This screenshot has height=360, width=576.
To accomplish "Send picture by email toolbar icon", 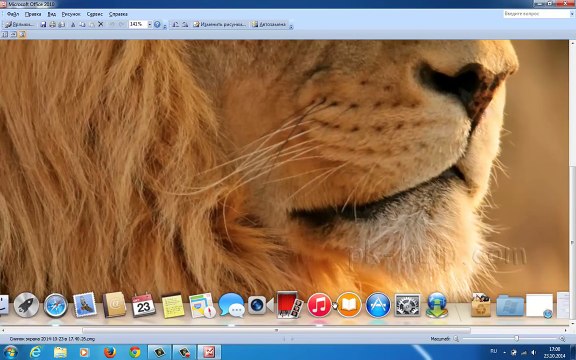I will tap(62, 24).
